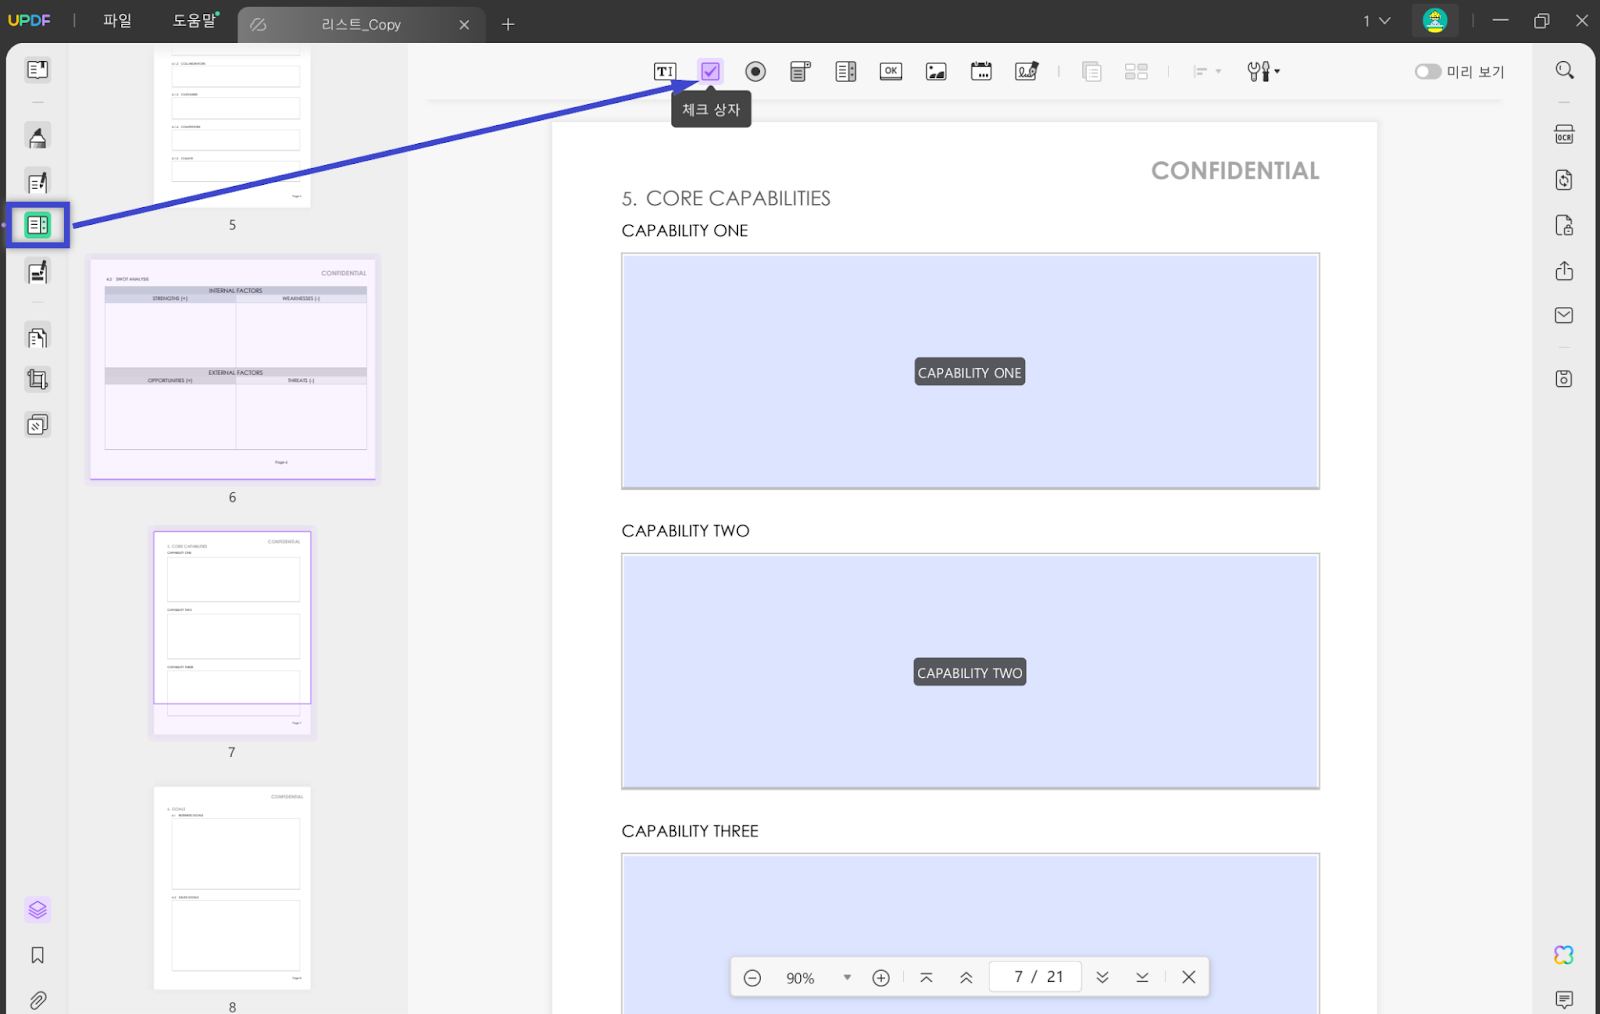
Task: Zoom out with the minus button
Action: 753,978
